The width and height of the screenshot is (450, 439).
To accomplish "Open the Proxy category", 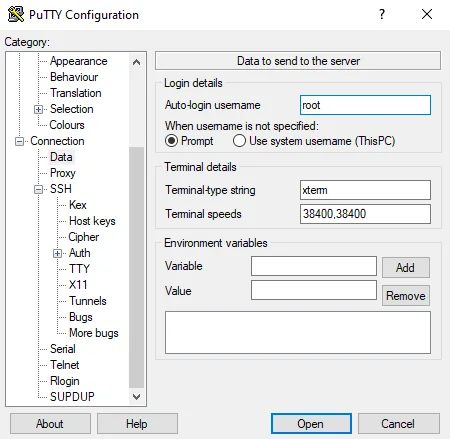I will (63, 173).
